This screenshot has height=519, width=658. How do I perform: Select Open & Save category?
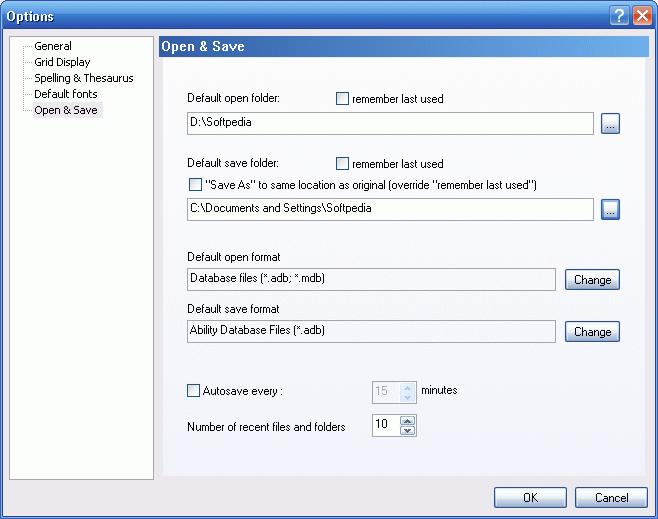[x=66, y=110]
